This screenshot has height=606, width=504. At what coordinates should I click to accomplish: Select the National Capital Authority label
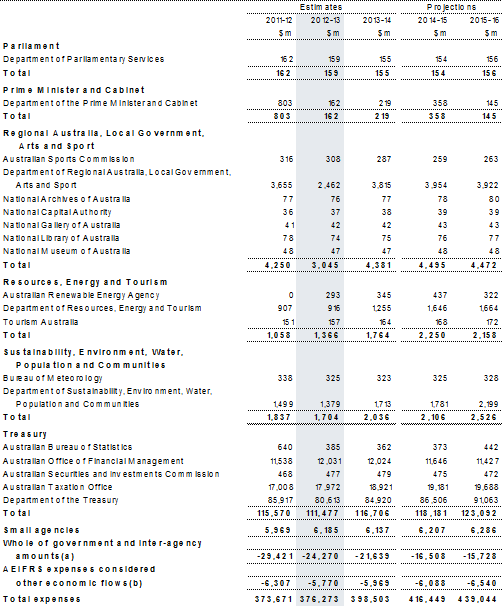[x=57, y=212]
